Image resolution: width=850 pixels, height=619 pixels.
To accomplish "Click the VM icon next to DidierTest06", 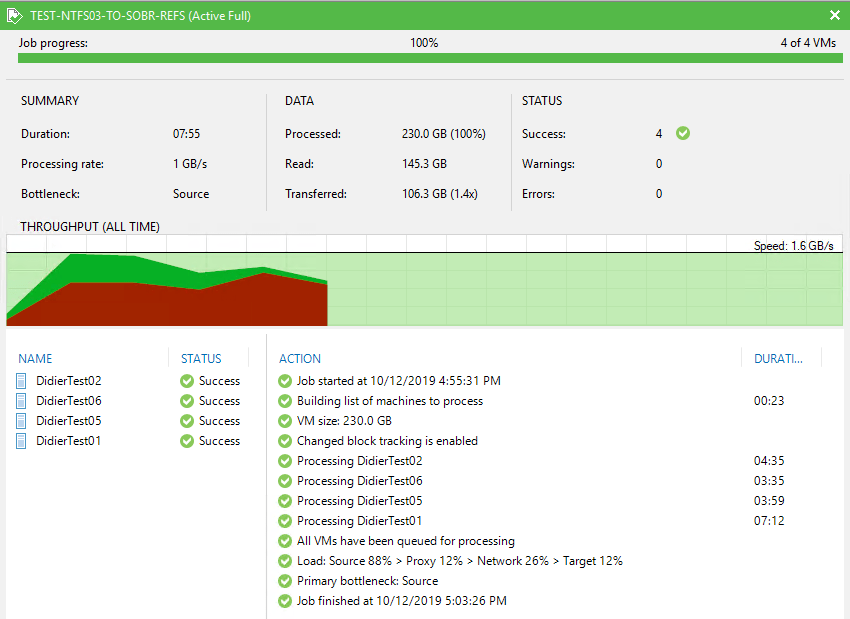I will click(21, 401).
